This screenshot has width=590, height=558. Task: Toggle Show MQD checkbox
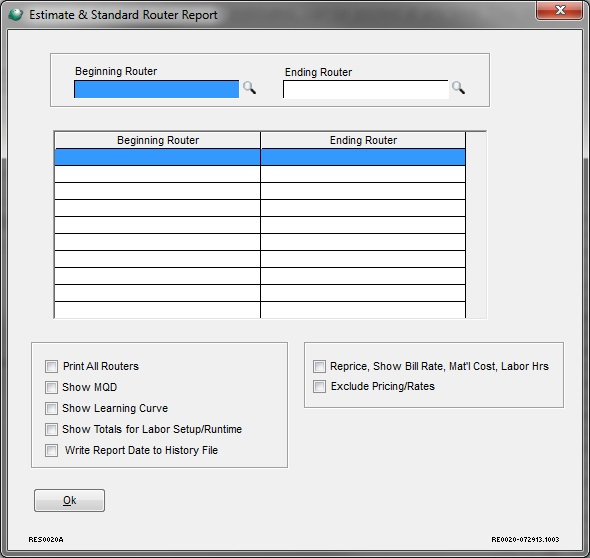[51, 387]
